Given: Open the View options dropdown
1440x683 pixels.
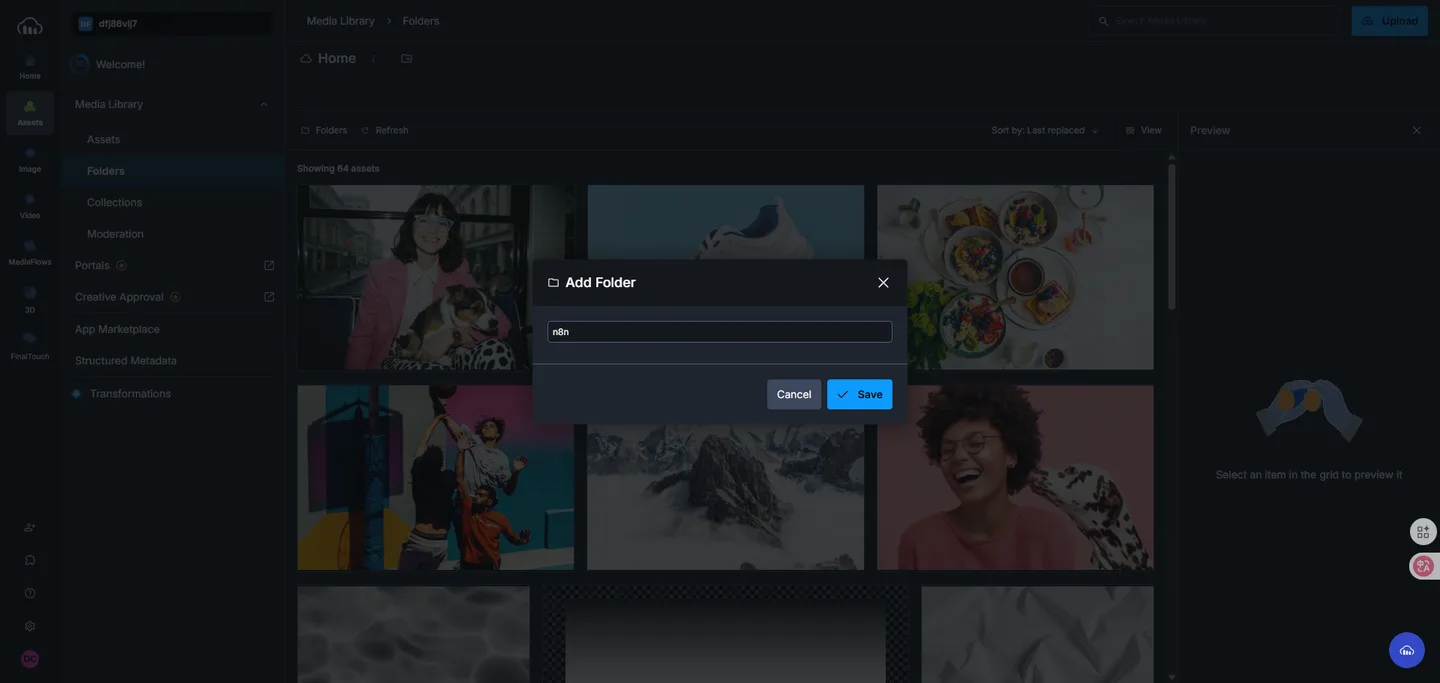Looking at the screenshot, I should [x=1144, y=130].
